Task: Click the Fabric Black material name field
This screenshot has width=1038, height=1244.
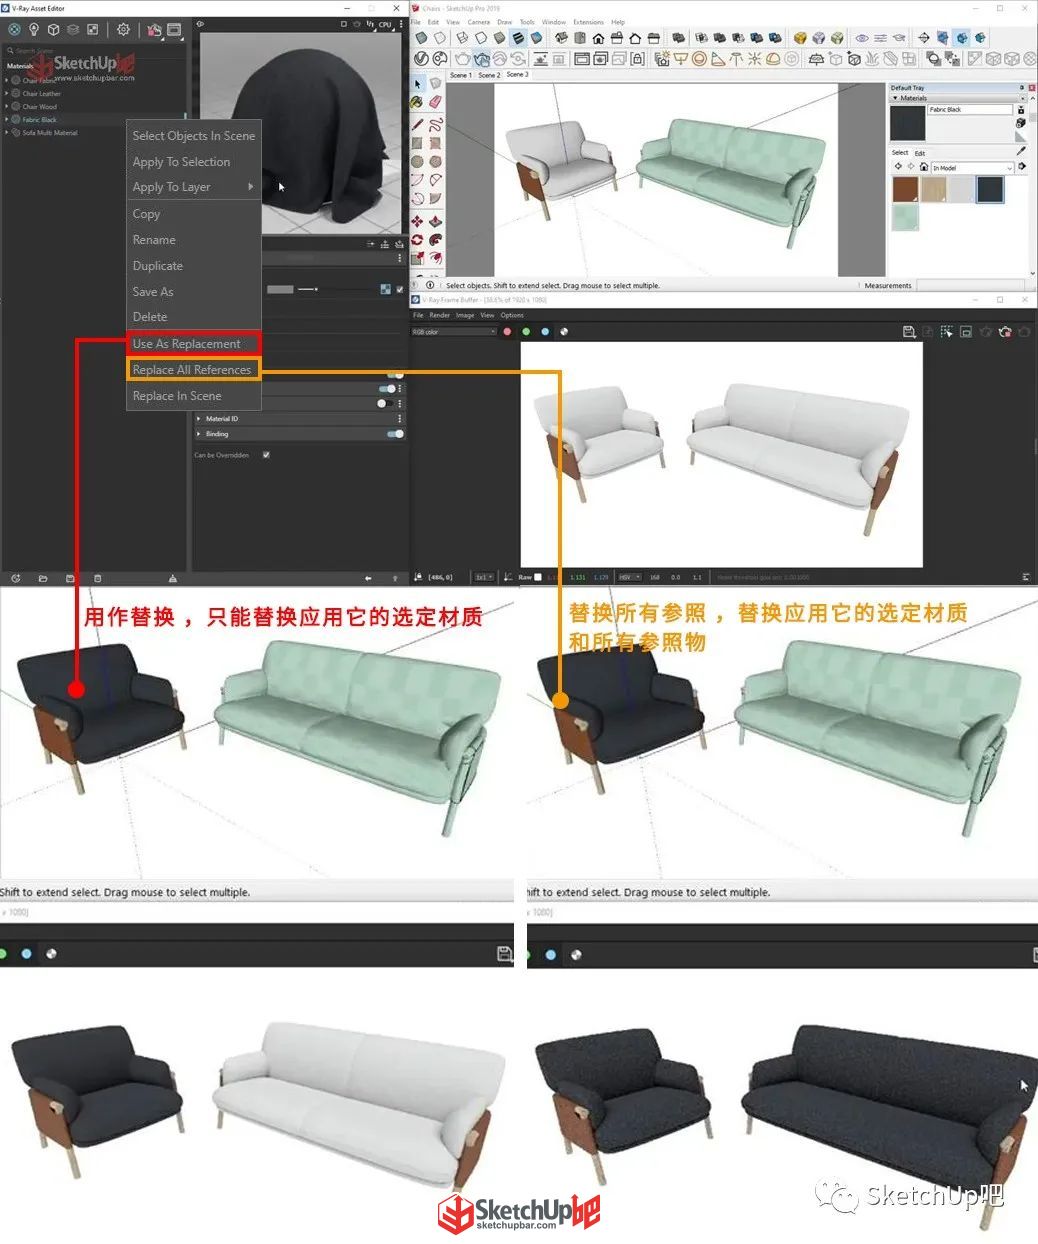Action: (970, 109)
